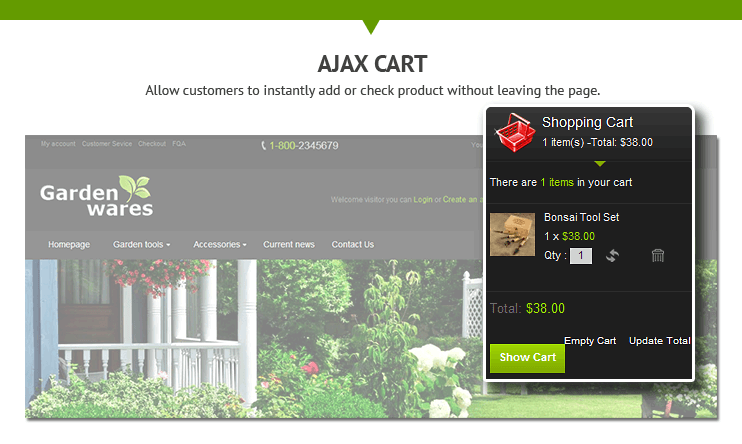
Task: Click the Garden wares leaf logo
Action: pyautogui.click(x=97, y=196)
